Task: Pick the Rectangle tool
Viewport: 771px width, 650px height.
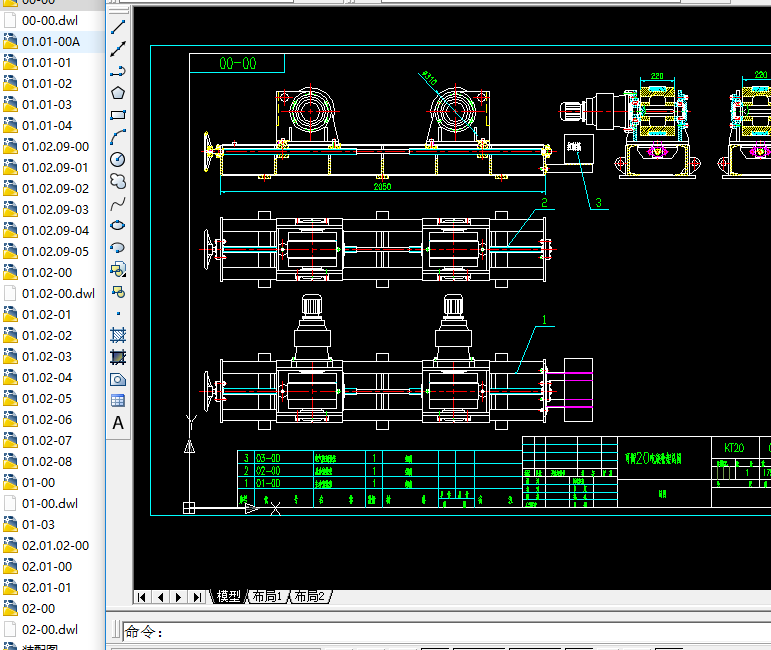Action: [118, 115]
